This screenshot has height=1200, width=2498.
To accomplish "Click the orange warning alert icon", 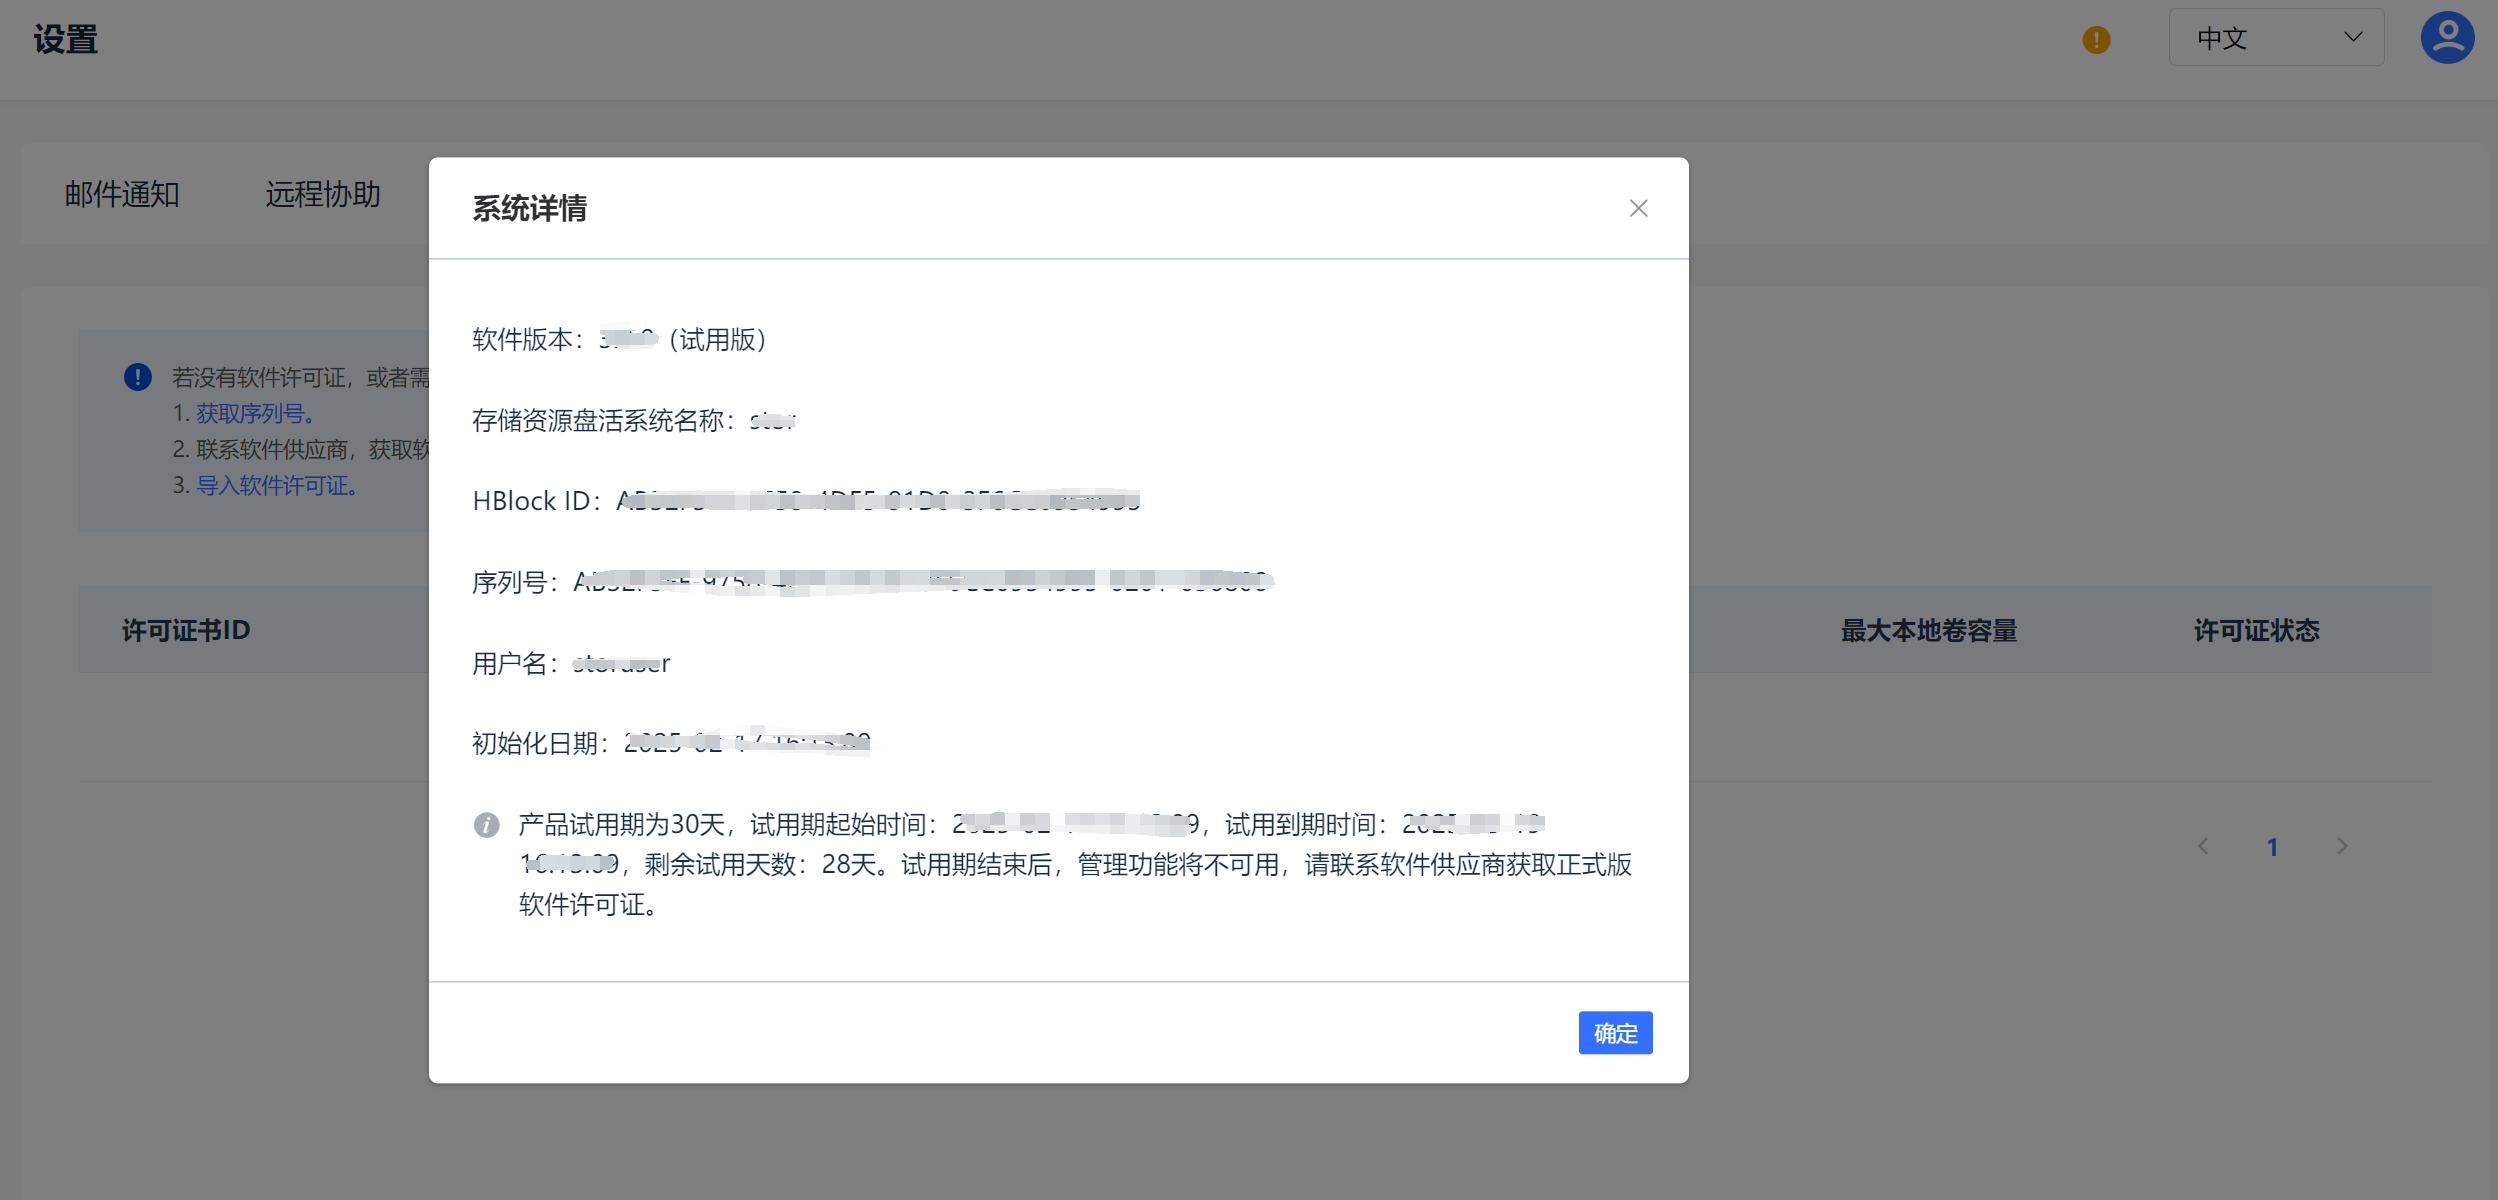I will 2096,40.
